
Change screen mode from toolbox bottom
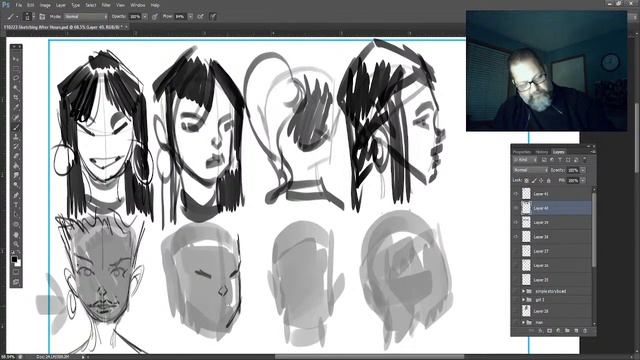pos(16,282)
